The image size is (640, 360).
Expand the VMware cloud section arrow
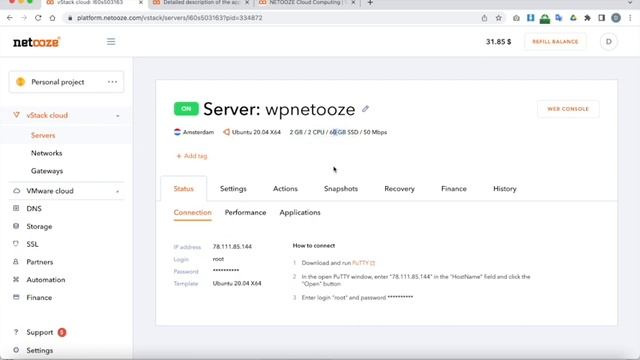[118, 191]
